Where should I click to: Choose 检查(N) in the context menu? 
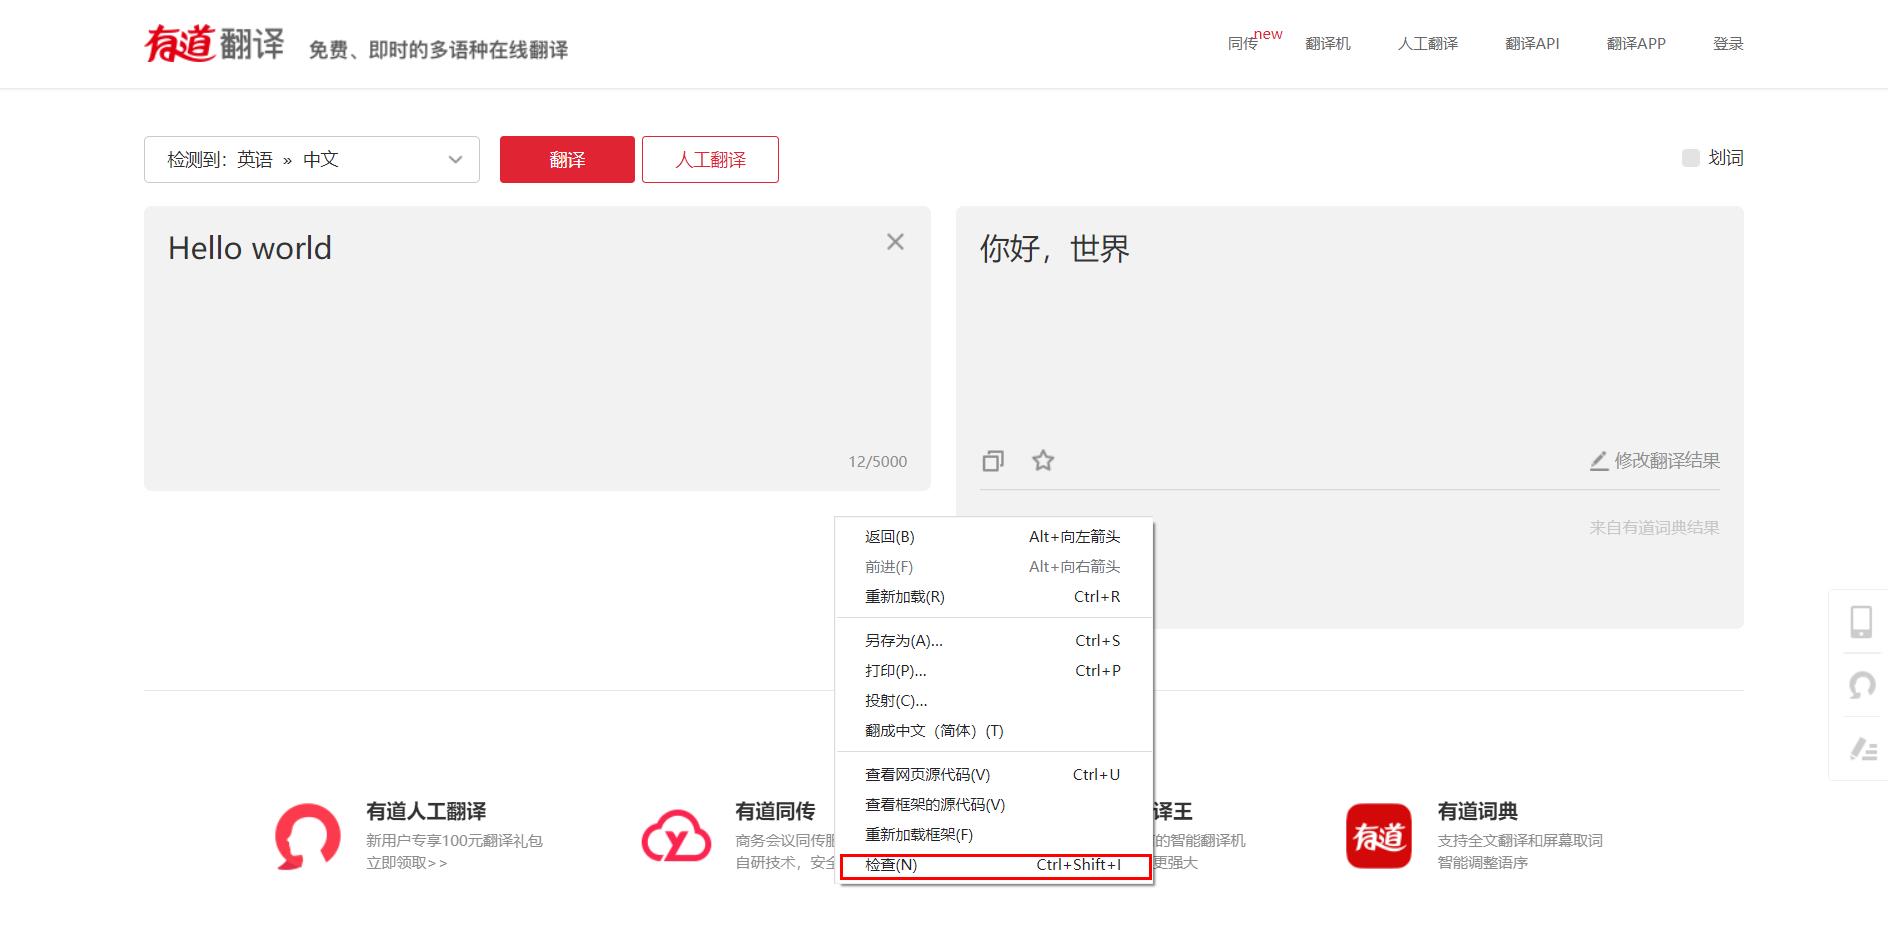click(x=994, y=865)
